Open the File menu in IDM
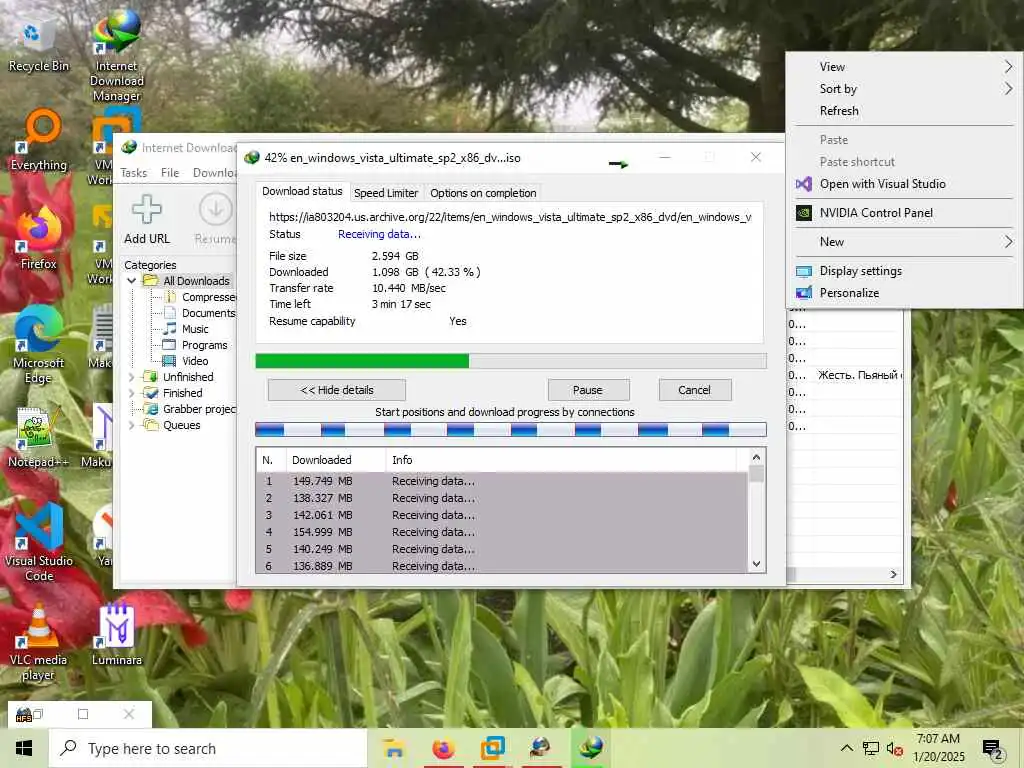The width and height of the screenshot is (1024, 768). click(x=170, y=173)
